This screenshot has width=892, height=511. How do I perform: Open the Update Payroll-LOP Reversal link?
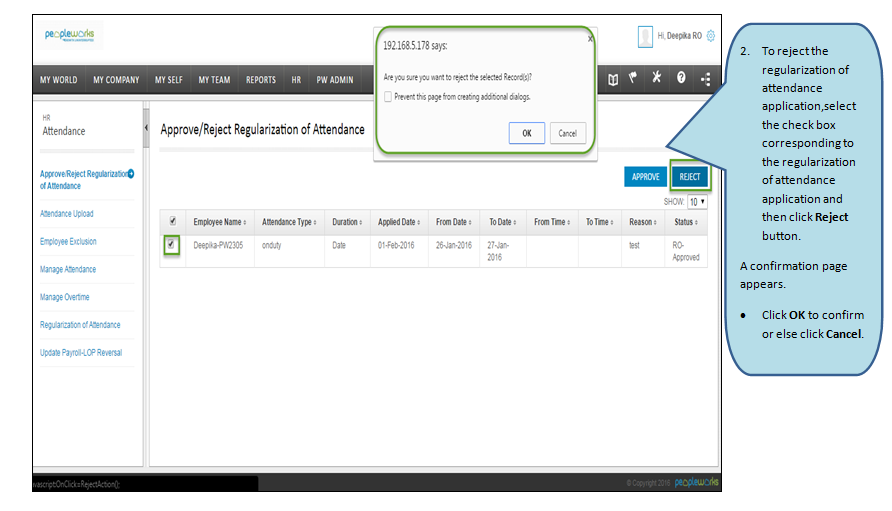(x=81, y=353)
